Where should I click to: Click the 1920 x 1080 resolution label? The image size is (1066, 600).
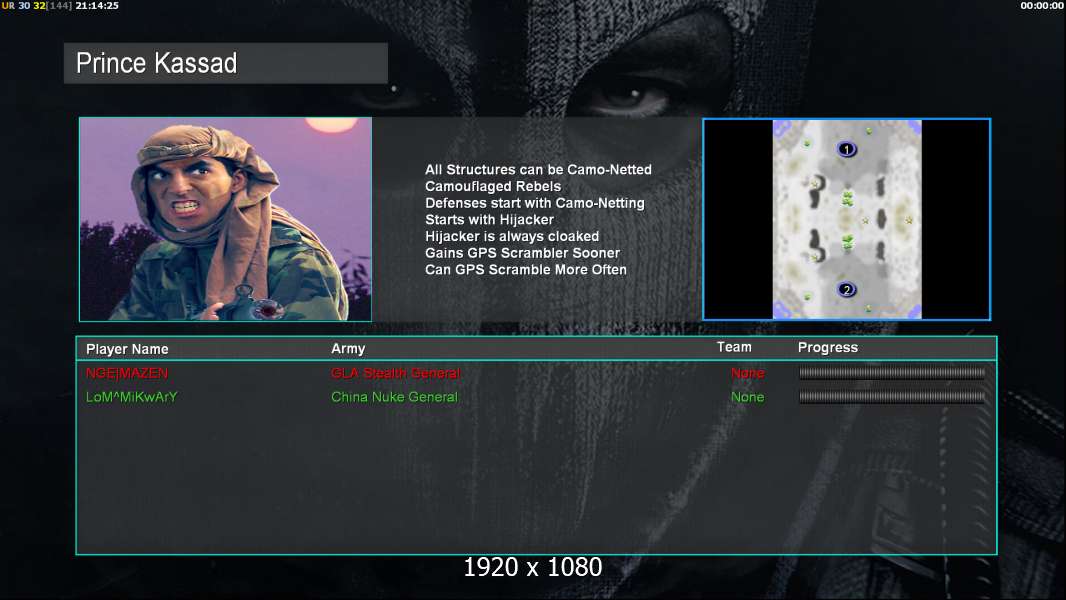coord(533,567)
